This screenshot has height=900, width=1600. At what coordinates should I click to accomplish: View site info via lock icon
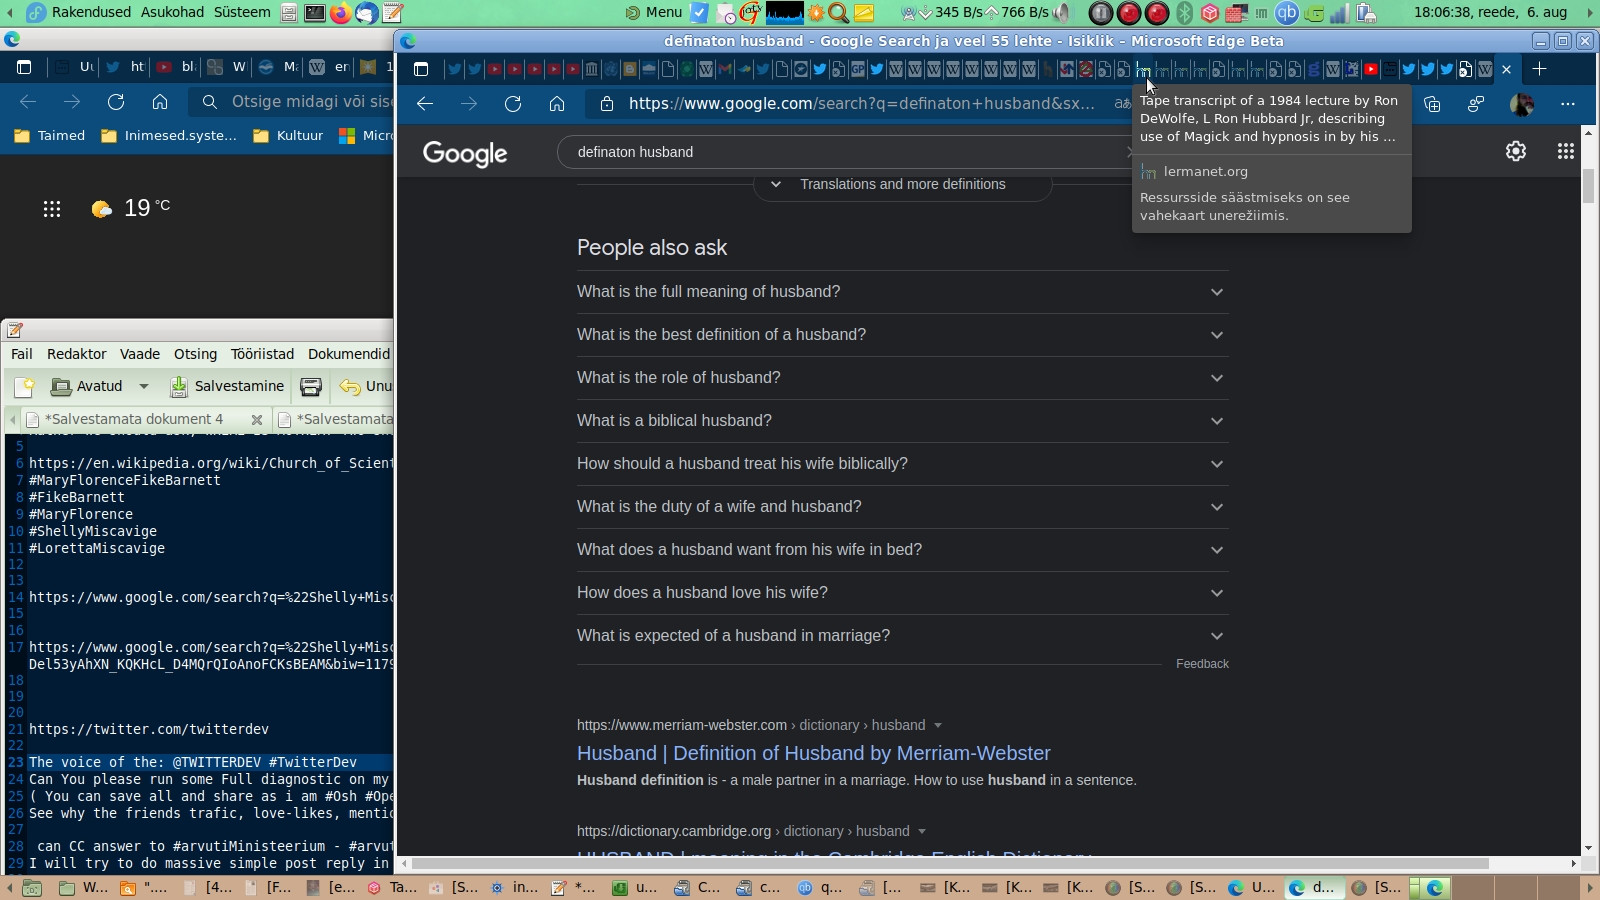[x=606, y=104]
